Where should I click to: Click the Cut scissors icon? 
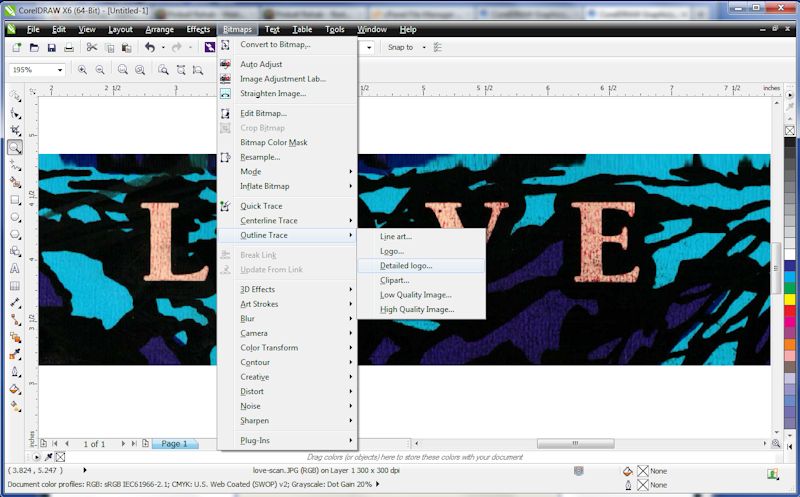click(x=92, y=47)
